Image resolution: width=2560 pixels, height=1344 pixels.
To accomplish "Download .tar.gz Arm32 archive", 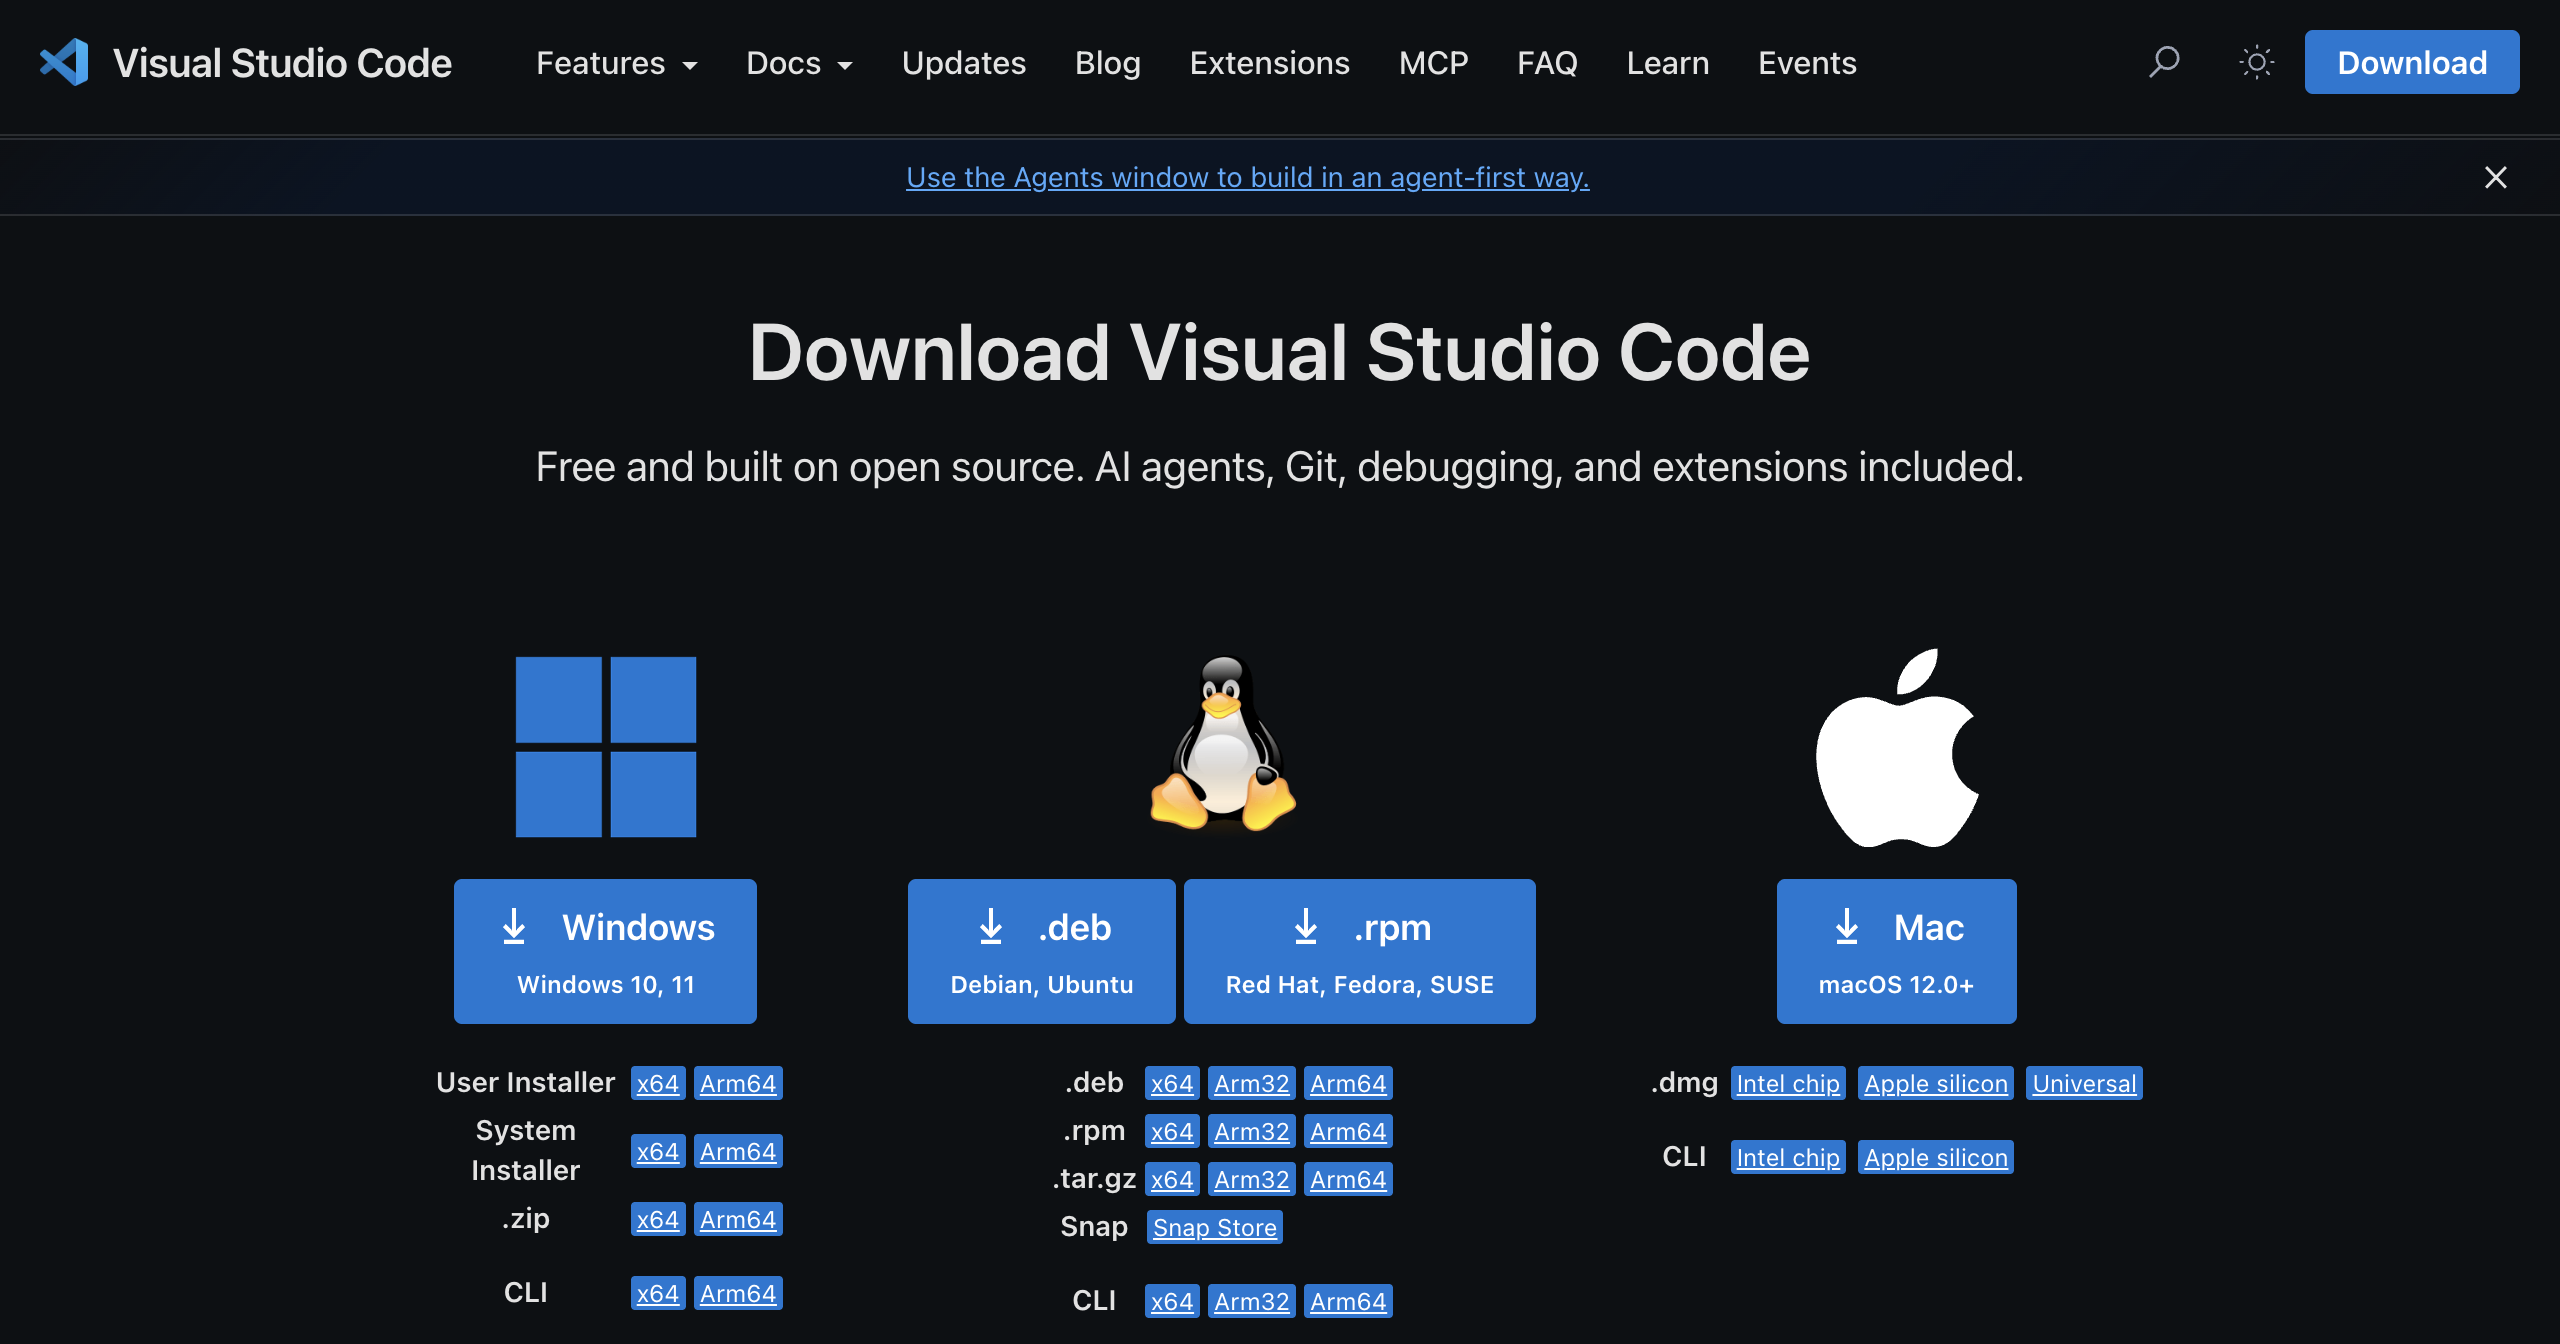I will (x=1252, y=1179).
